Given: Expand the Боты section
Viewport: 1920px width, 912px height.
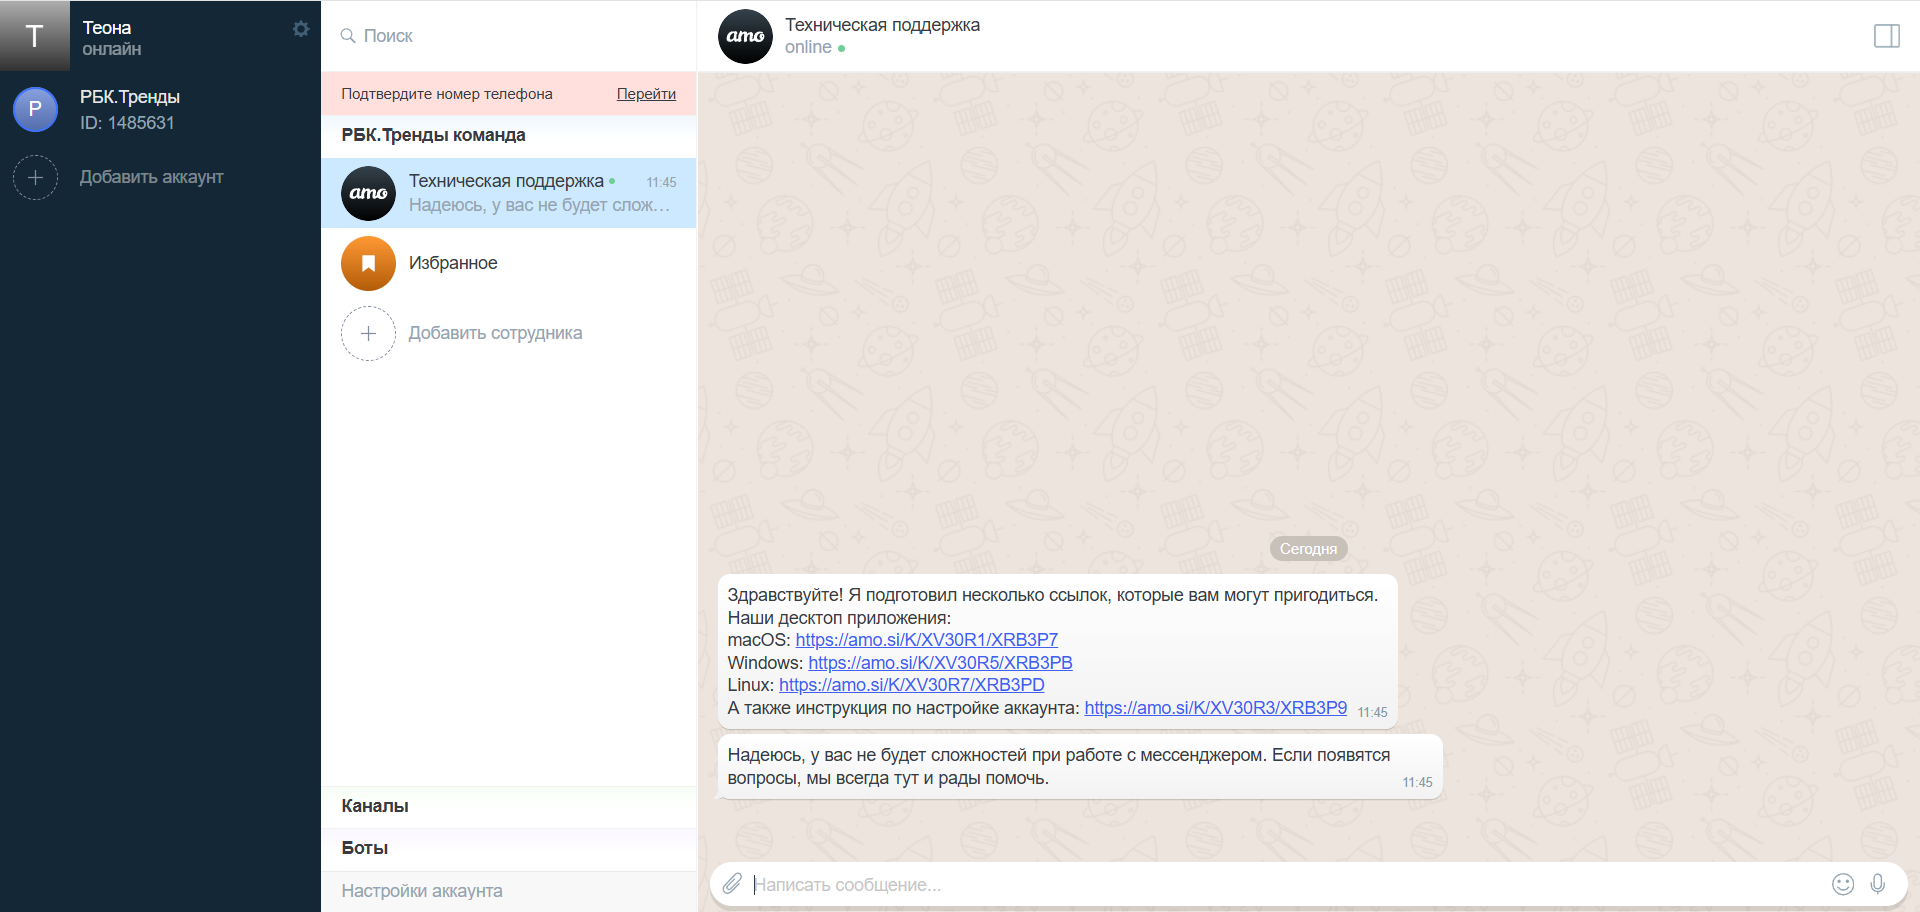Looking at the screenshot, I should pos(508,848).
